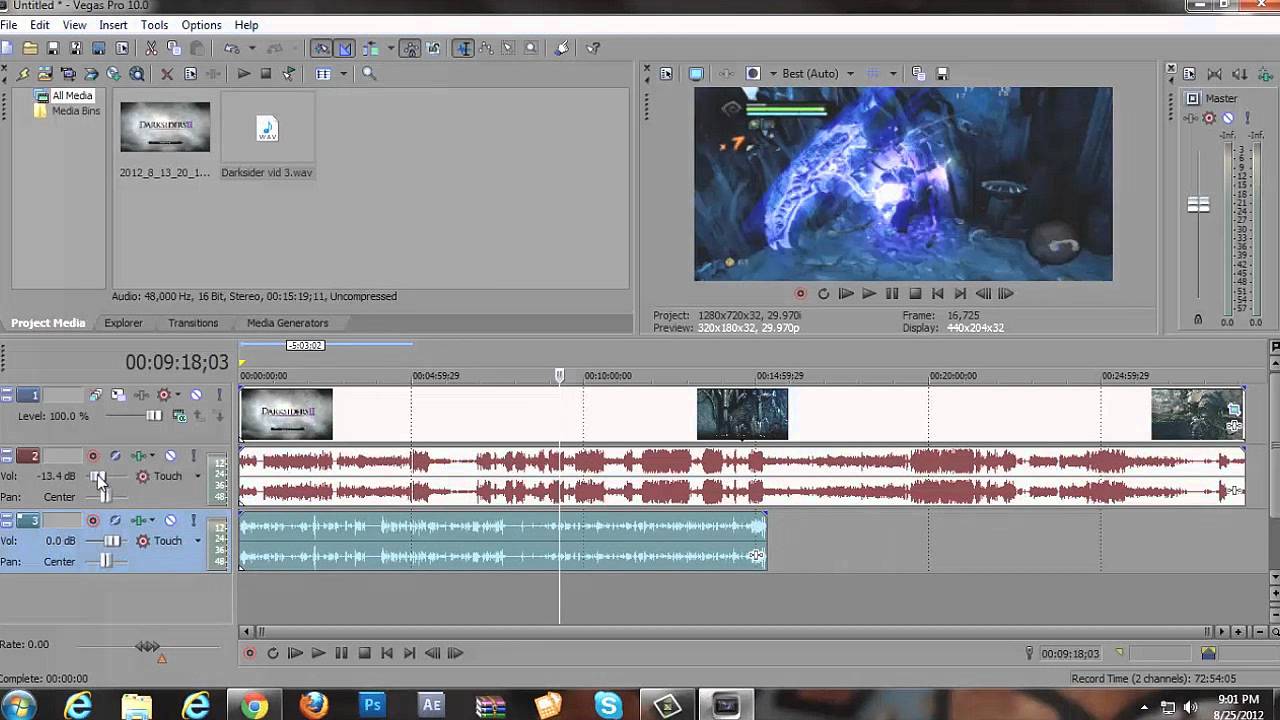Open track 3 Touch automation mode dropdown
This screenshot has height=720, width=1280.
197,541
